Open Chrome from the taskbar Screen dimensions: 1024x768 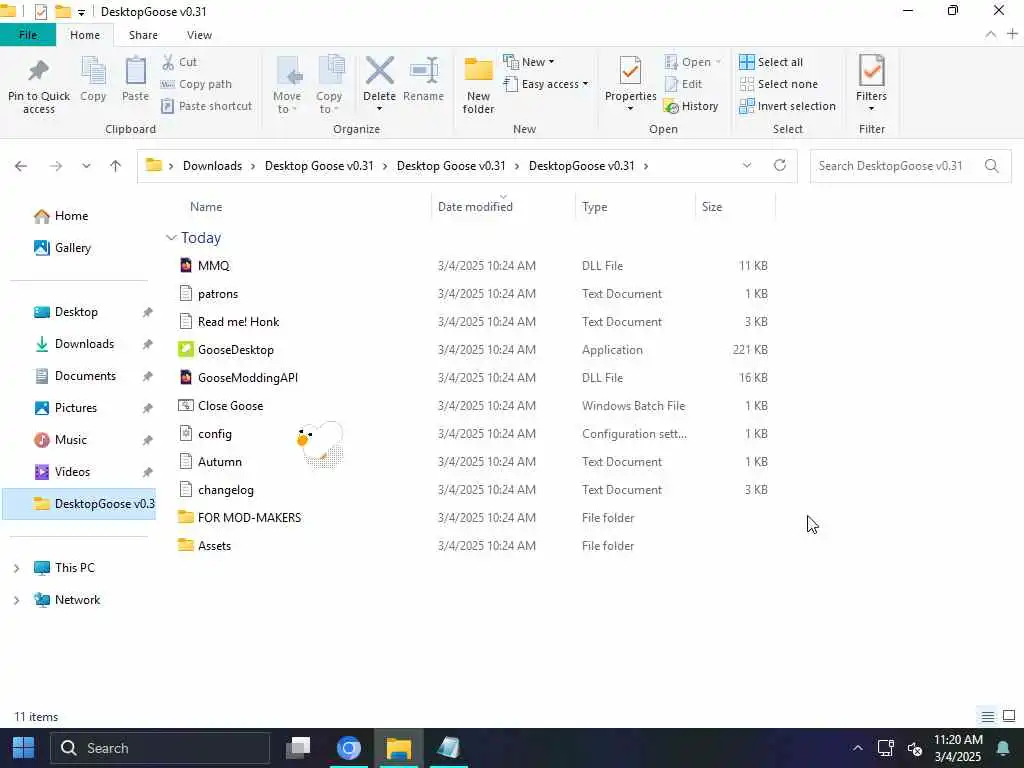tap(349, 748)
